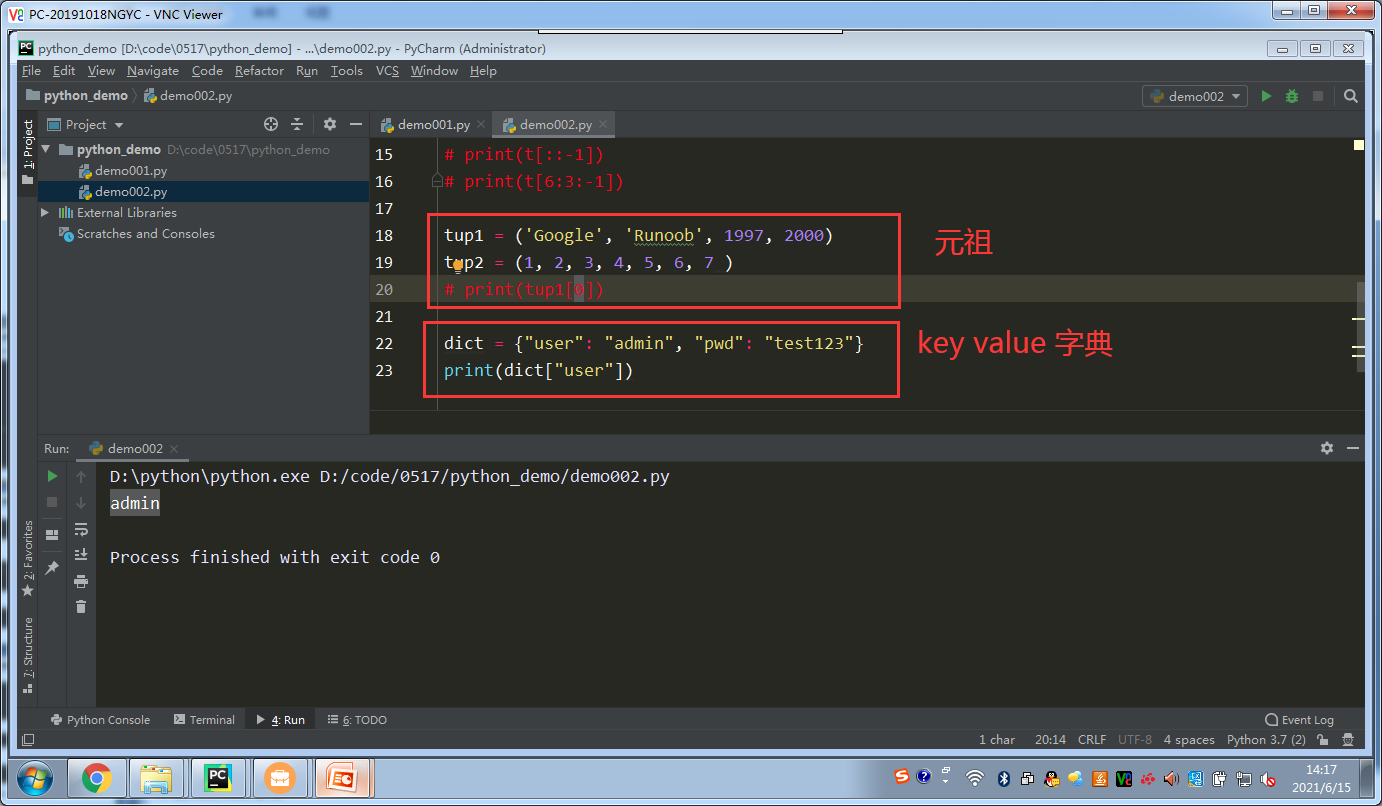Open the 6: TODO tool window

[x=357, y=720]
